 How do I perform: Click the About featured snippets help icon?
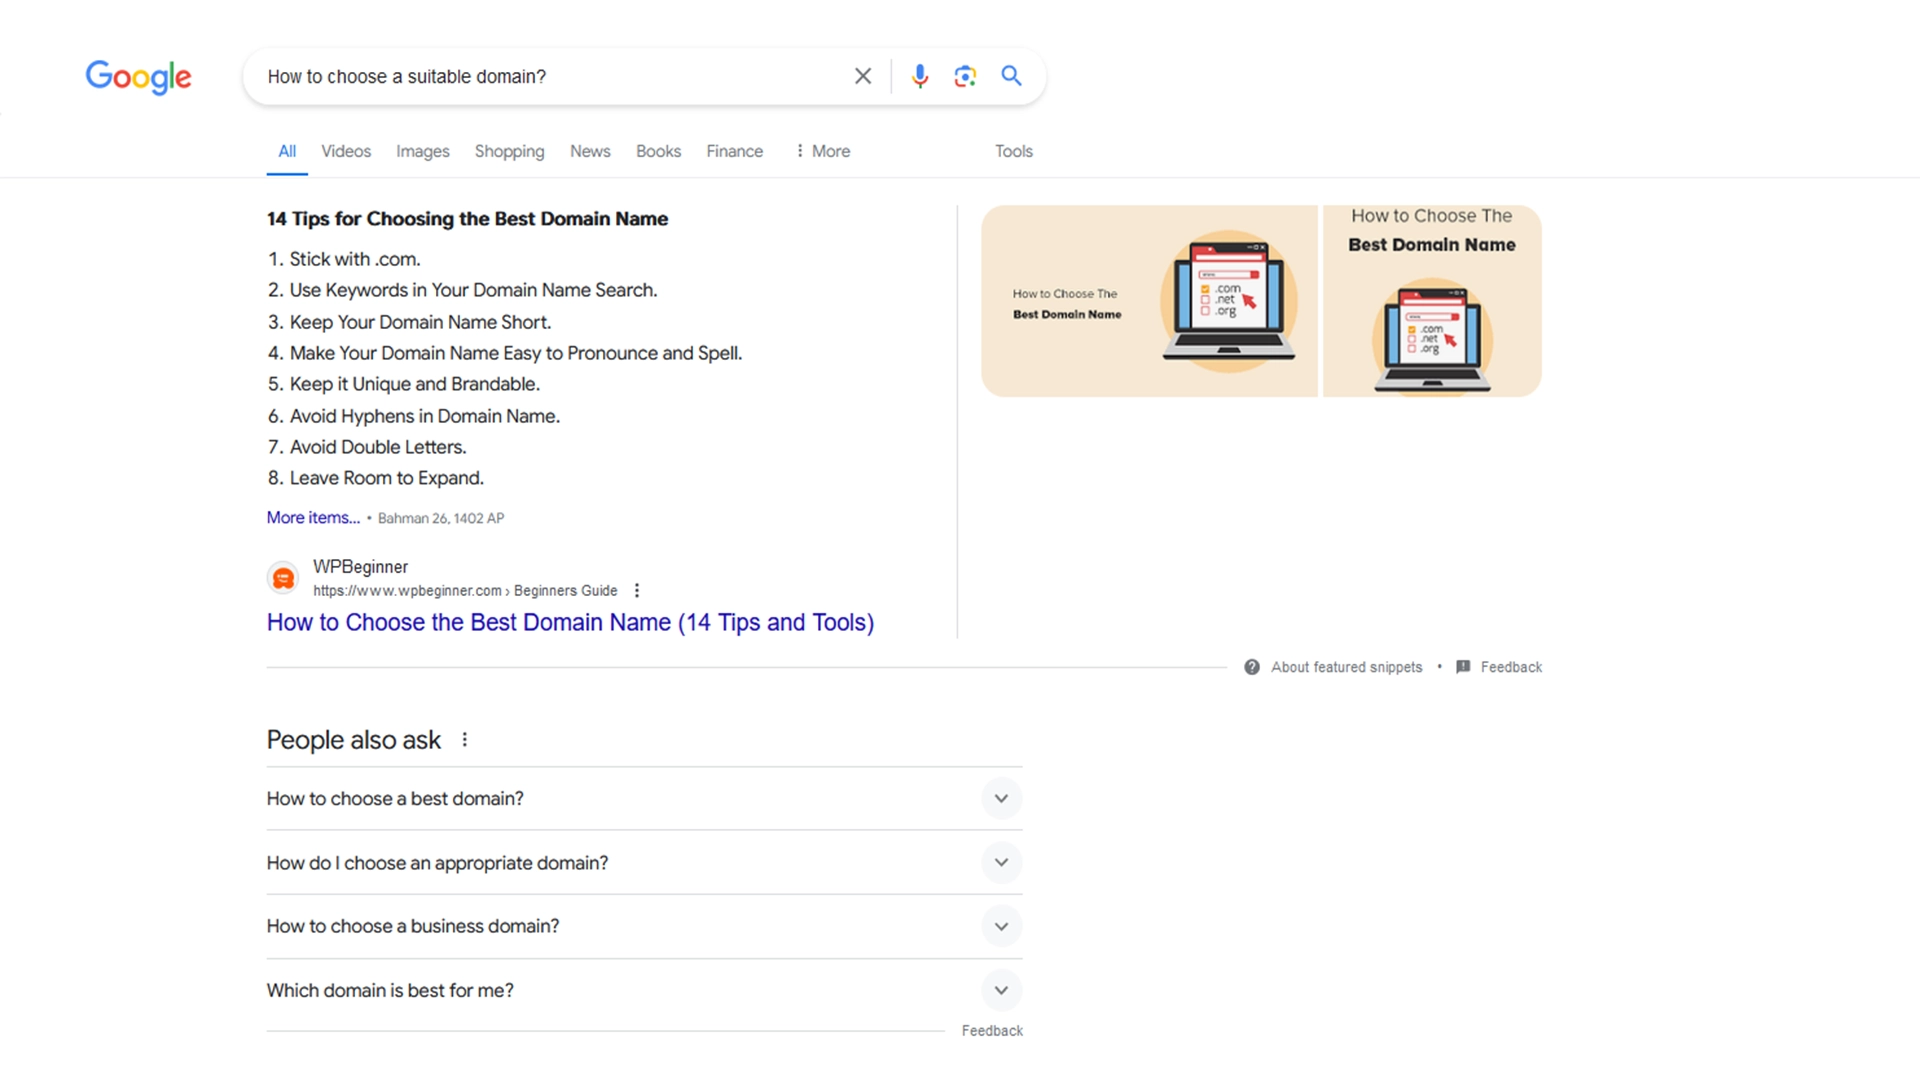[1252, 667]
